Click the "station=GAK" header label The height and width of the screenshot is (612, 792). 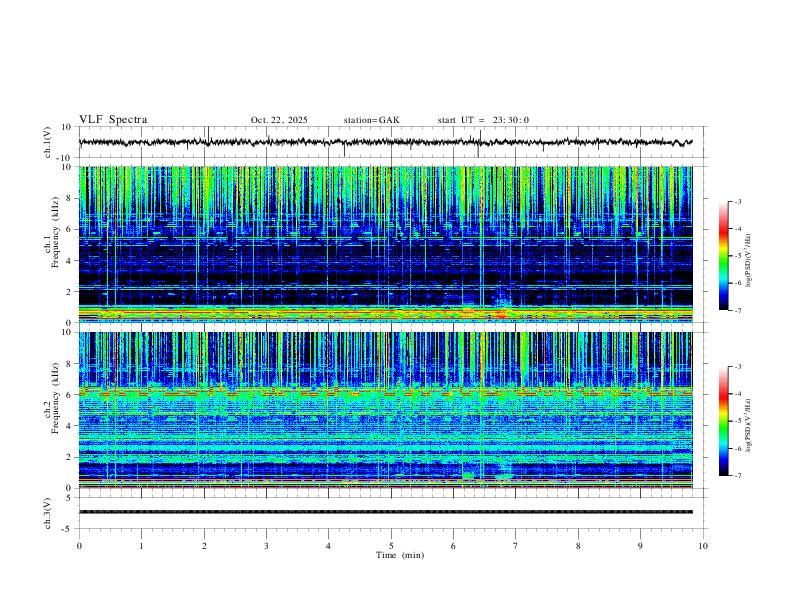[371, 120]
